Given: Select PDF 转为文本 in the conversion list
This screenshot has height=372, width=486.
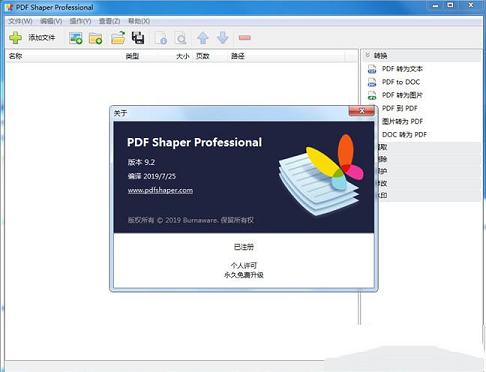Looking at the screenshot, I should (x=402, y=69).
